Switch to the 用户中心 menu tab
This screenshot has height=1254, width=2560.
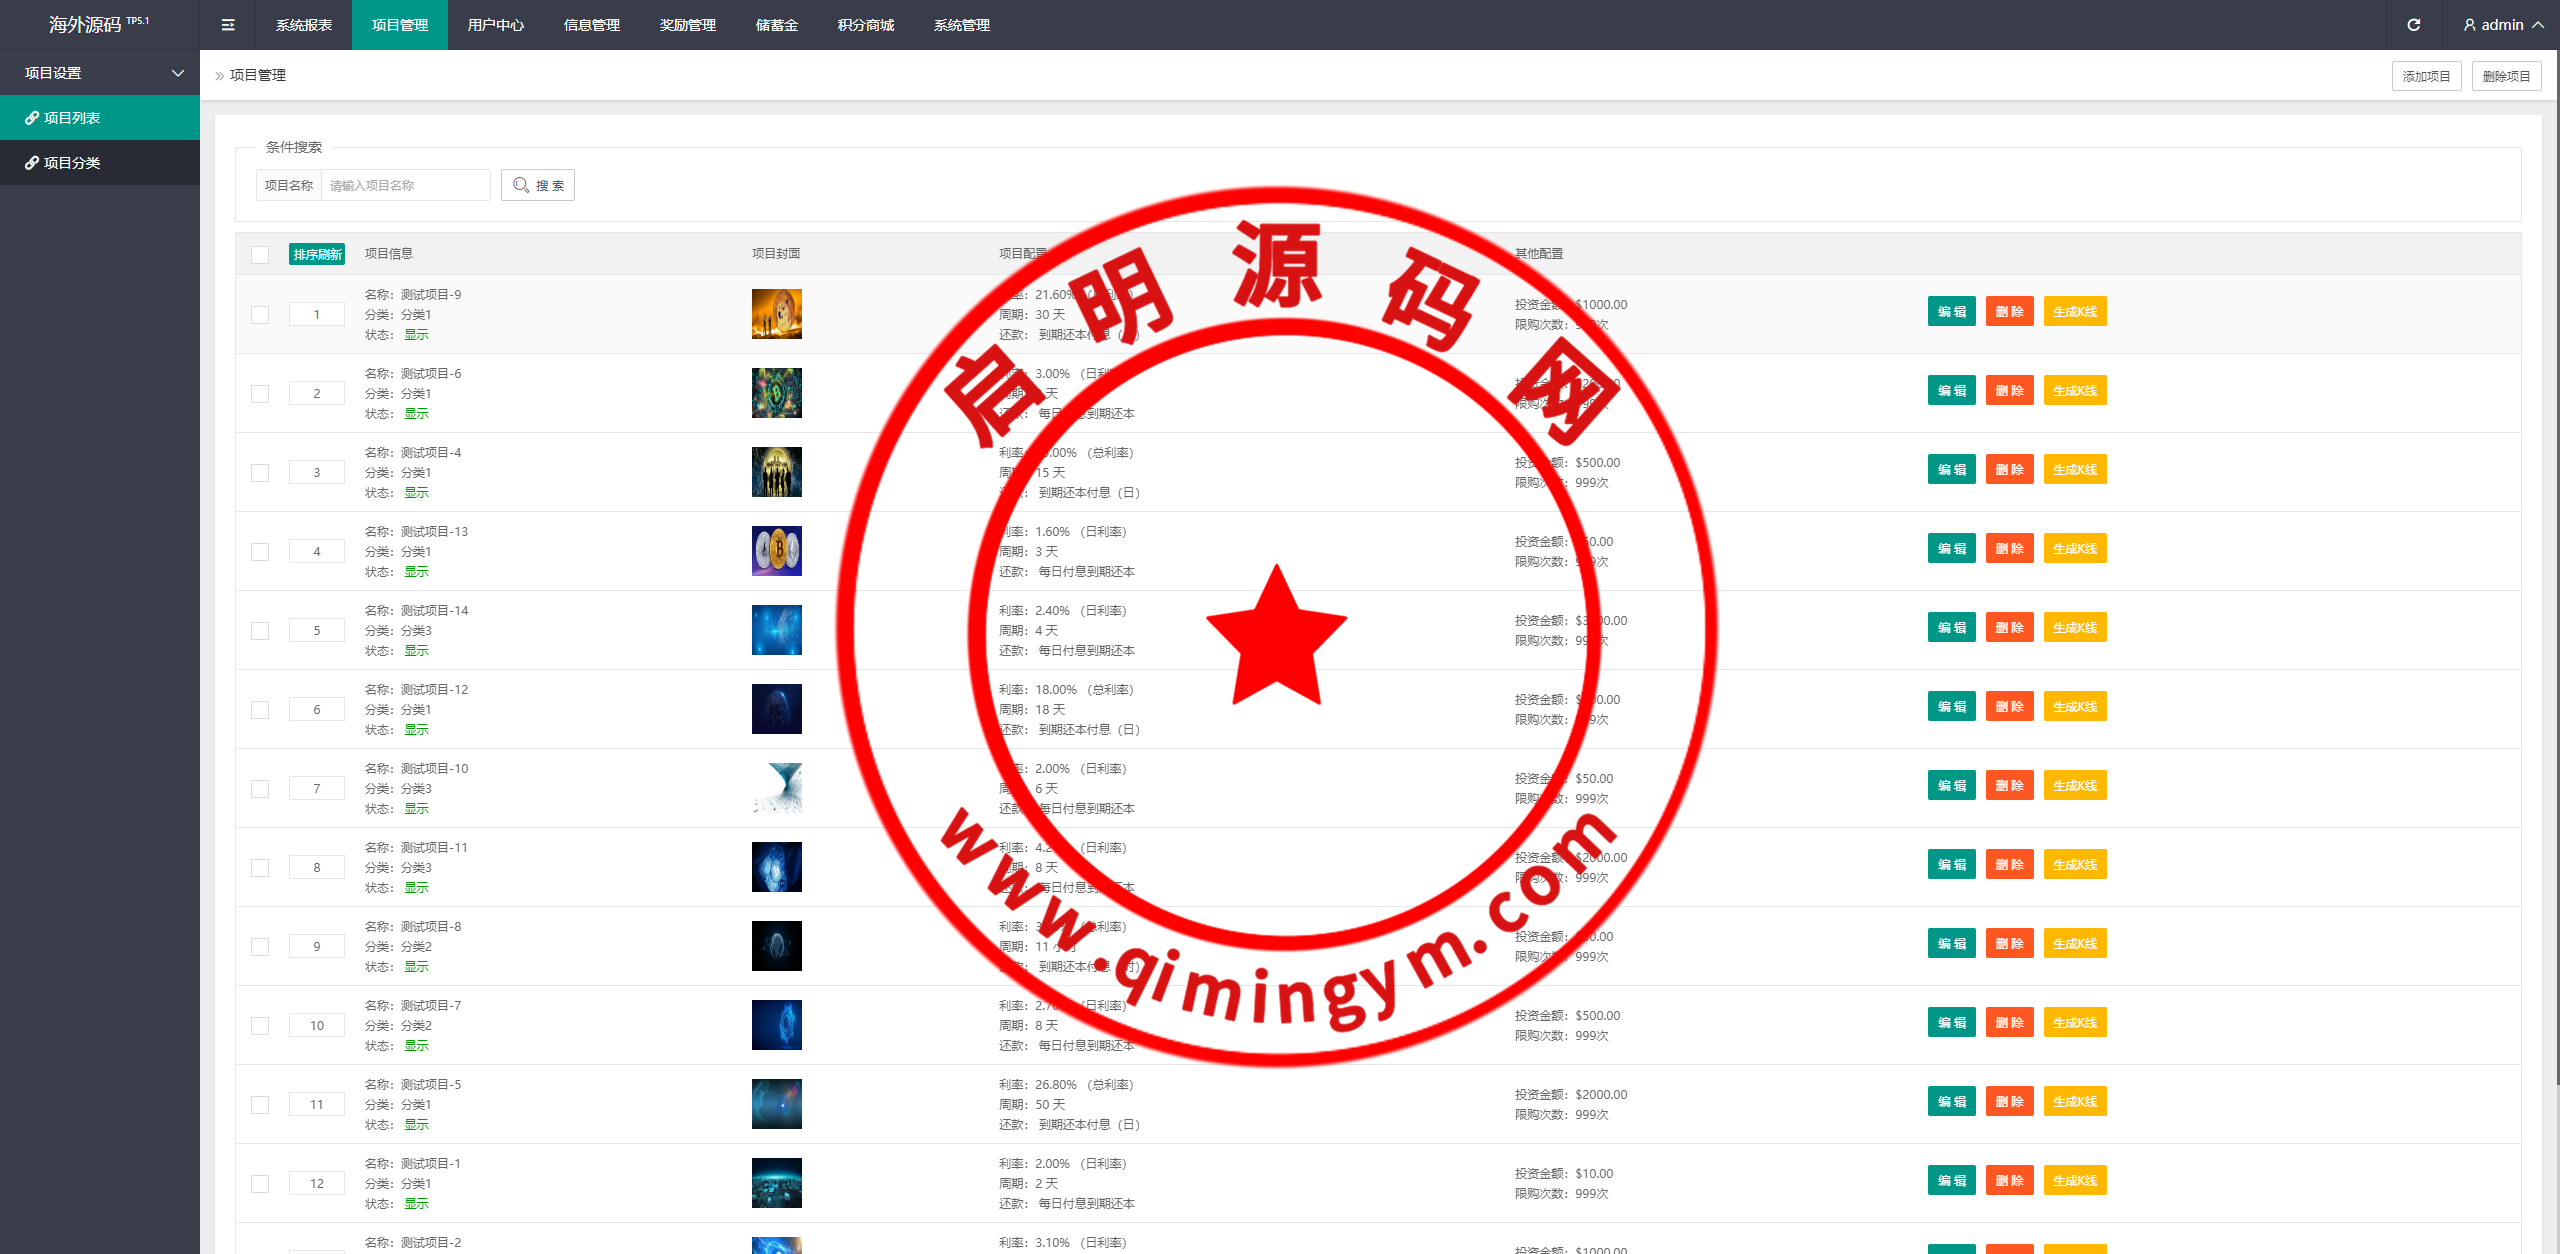pyautogui.click(x=495, y=25)
